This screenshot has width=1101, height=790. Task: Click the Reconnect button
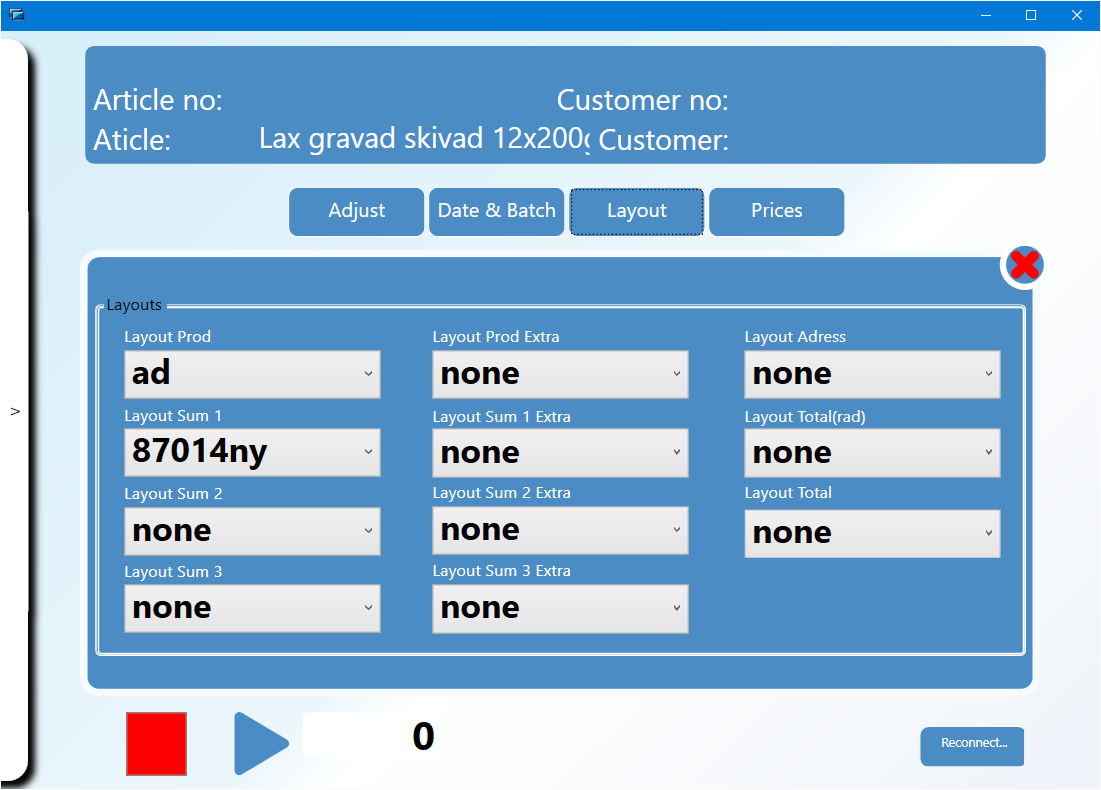coord(972,746)
